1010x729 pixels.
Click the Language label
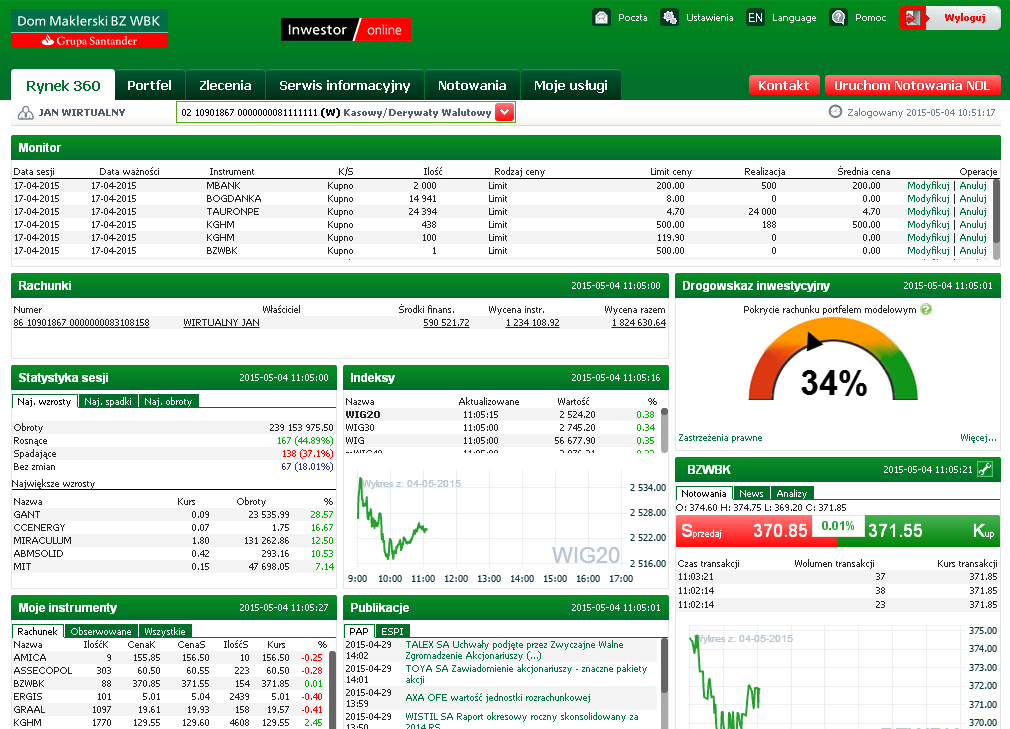(794, 18)
